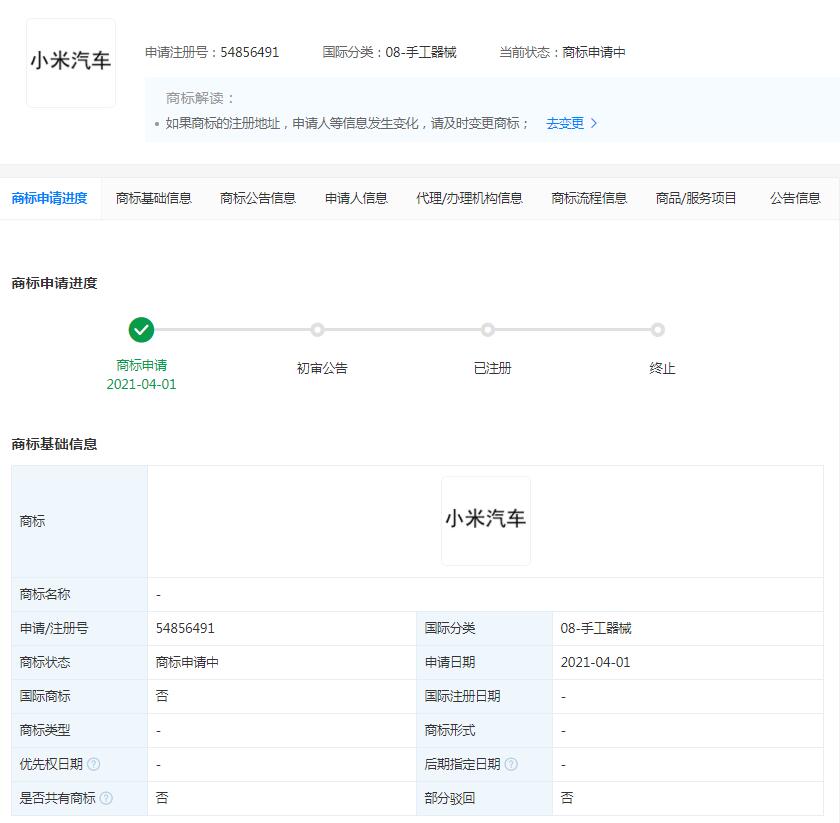This screenshot has height=823, width=840.
Task: Open the 商标流程信息 tab
Action: (x=588, y=197)
